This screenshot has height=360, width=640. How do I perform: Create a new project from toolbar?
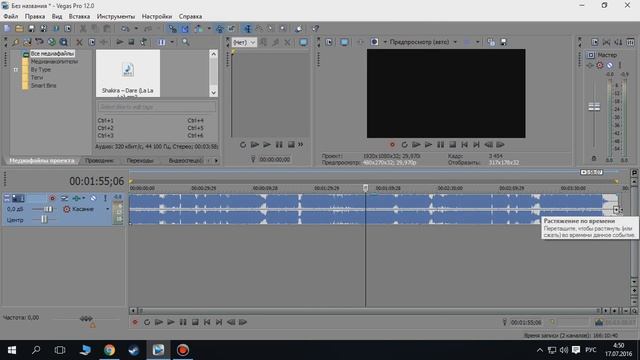[x=7, y=29]
